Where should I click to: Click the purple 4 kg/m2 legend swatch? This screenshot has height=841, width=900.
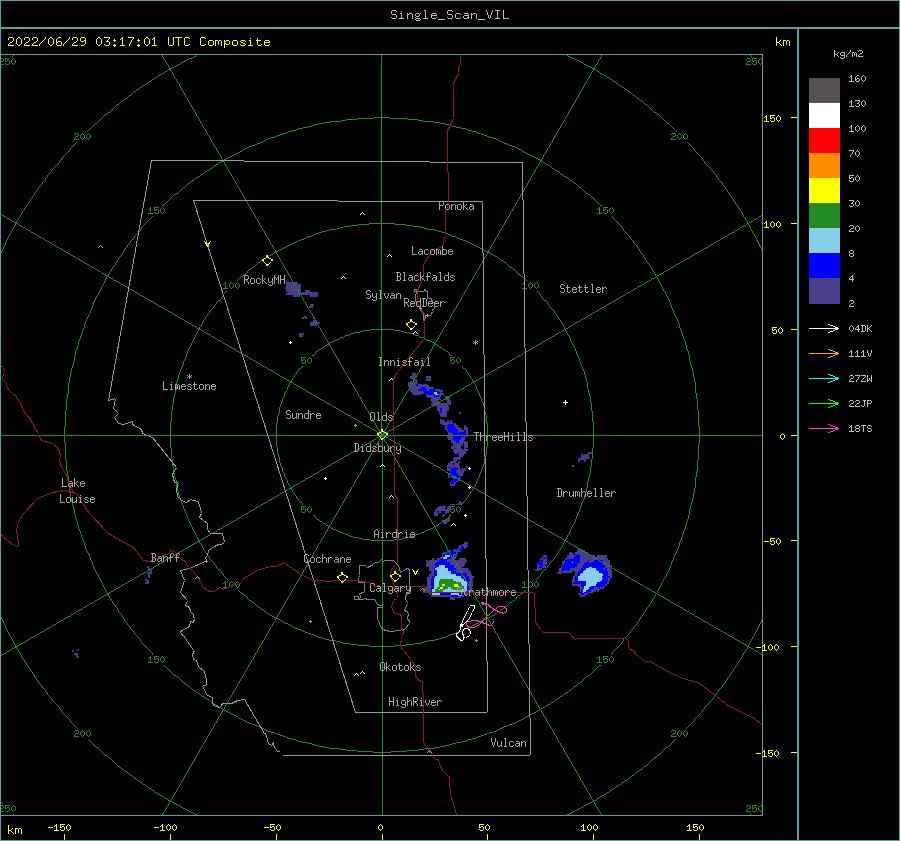coord(824,290)
